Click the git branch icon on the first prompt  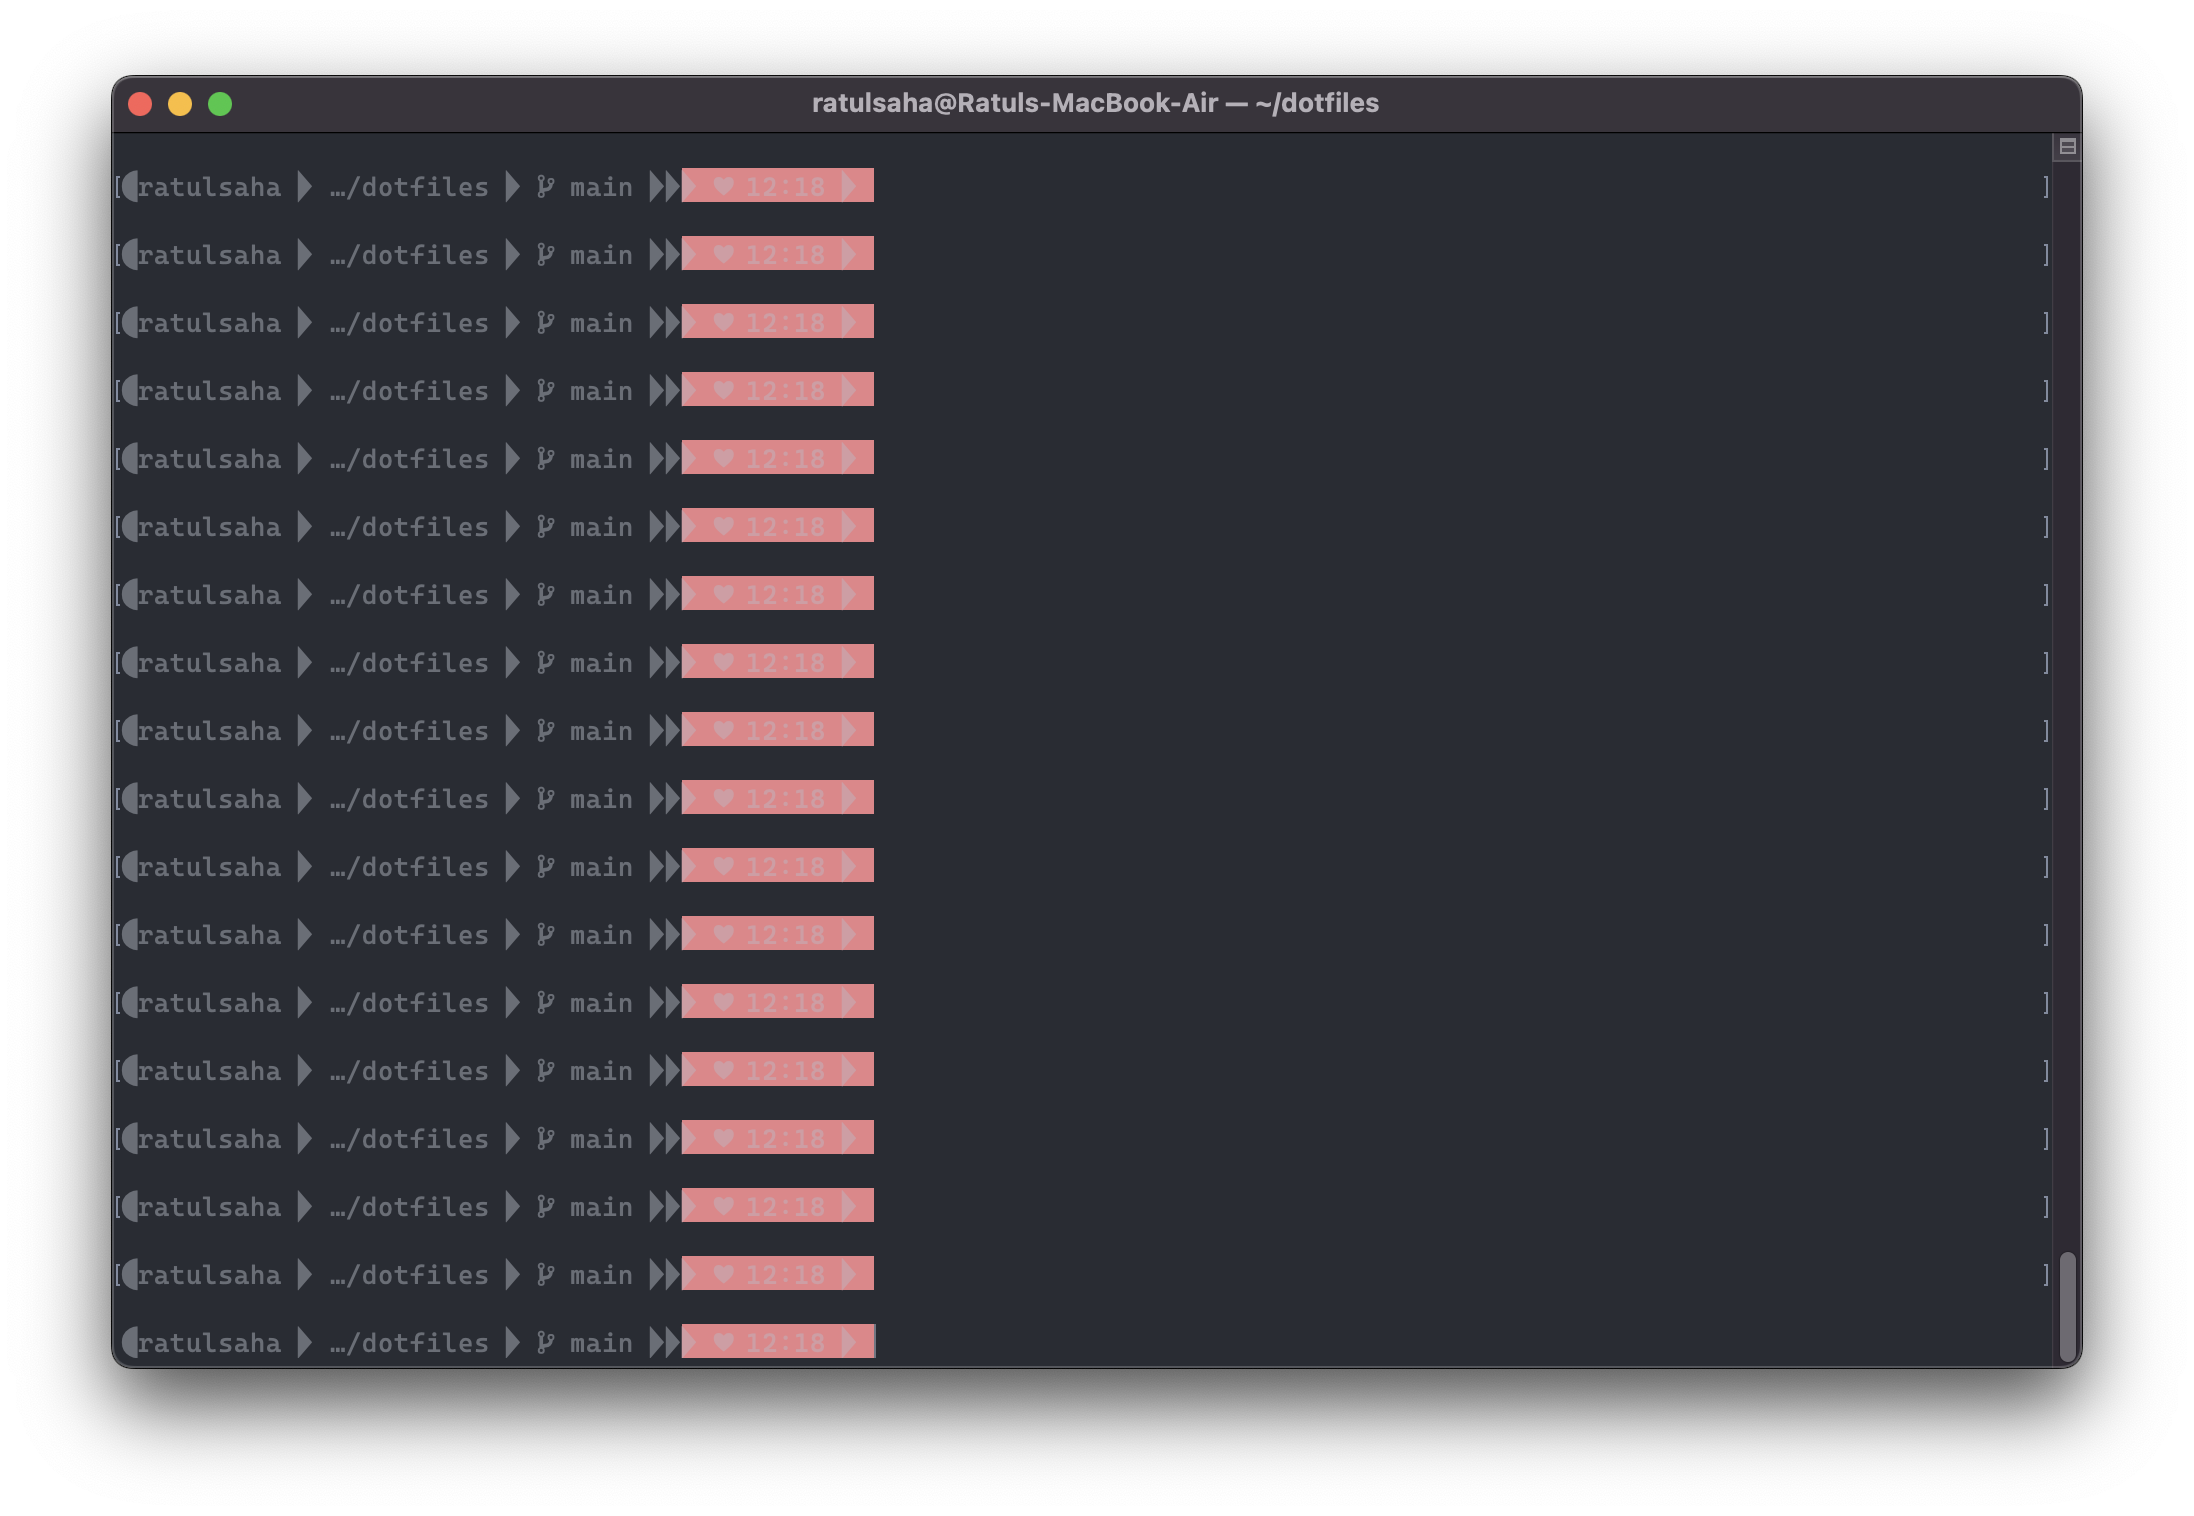pos(545,186)
